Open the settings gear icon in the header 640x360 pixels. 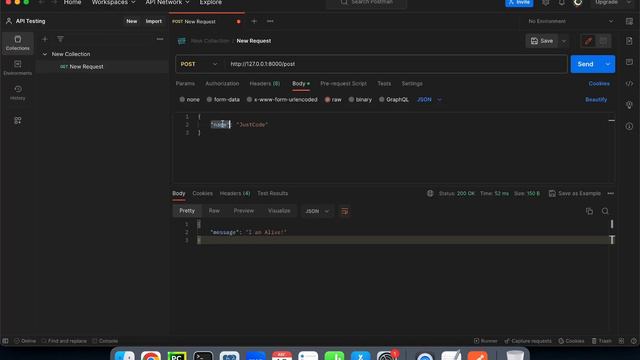pos(546,3)
